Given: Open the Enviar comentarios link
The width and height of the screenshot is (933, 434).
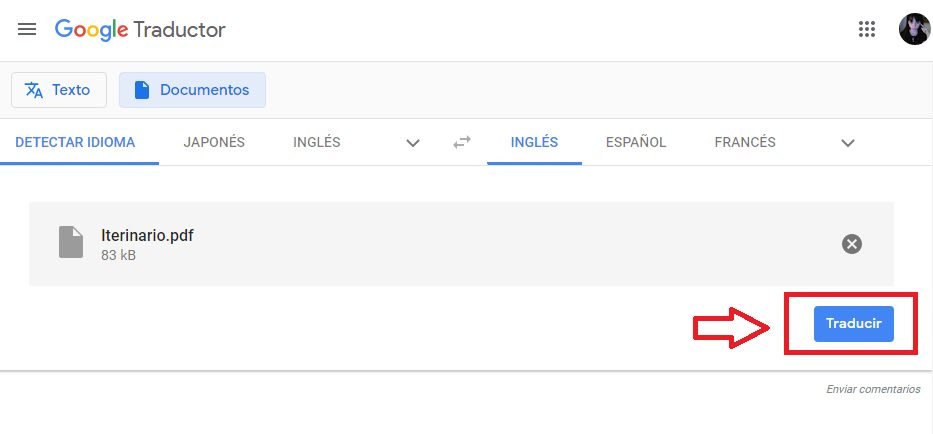Looking at the screenshot, I should point(873,389).
